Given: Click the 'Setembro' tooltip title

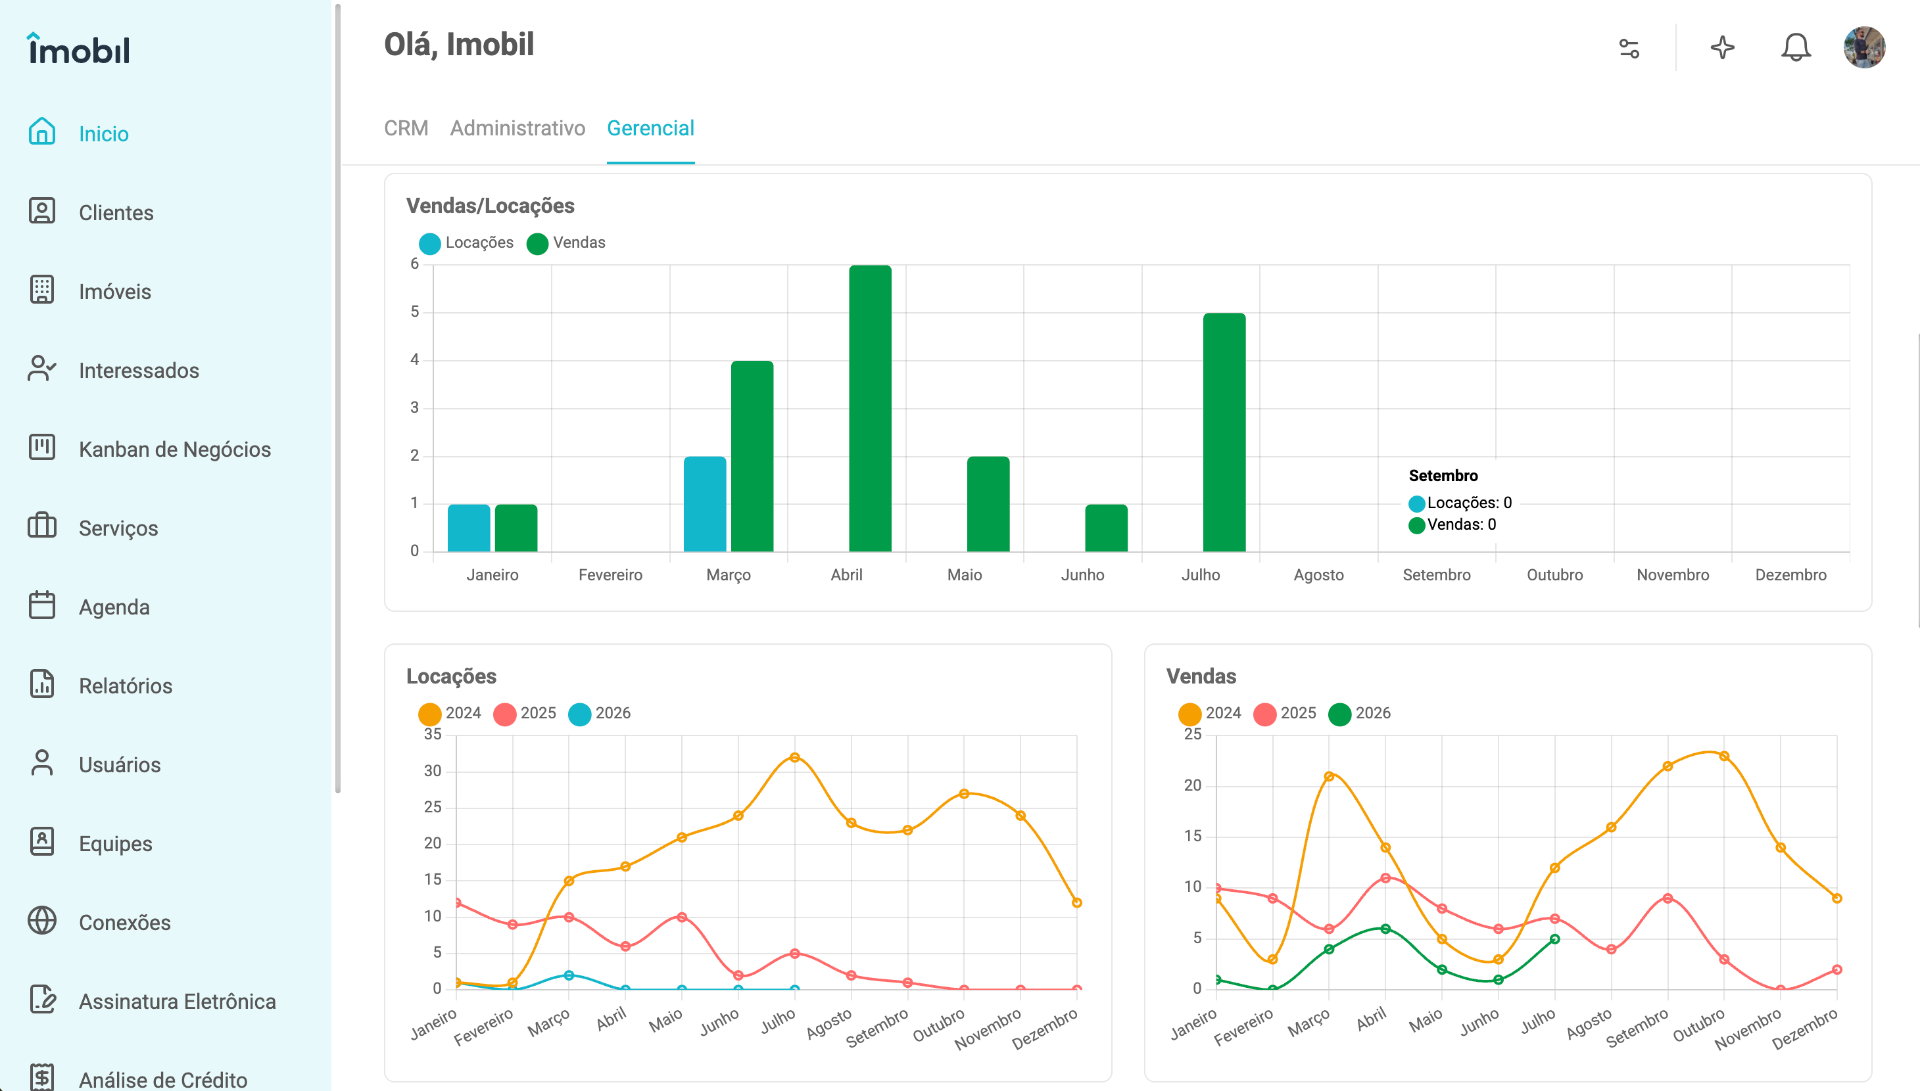Looking at the screenshot, I should [x=1443, y=476].
